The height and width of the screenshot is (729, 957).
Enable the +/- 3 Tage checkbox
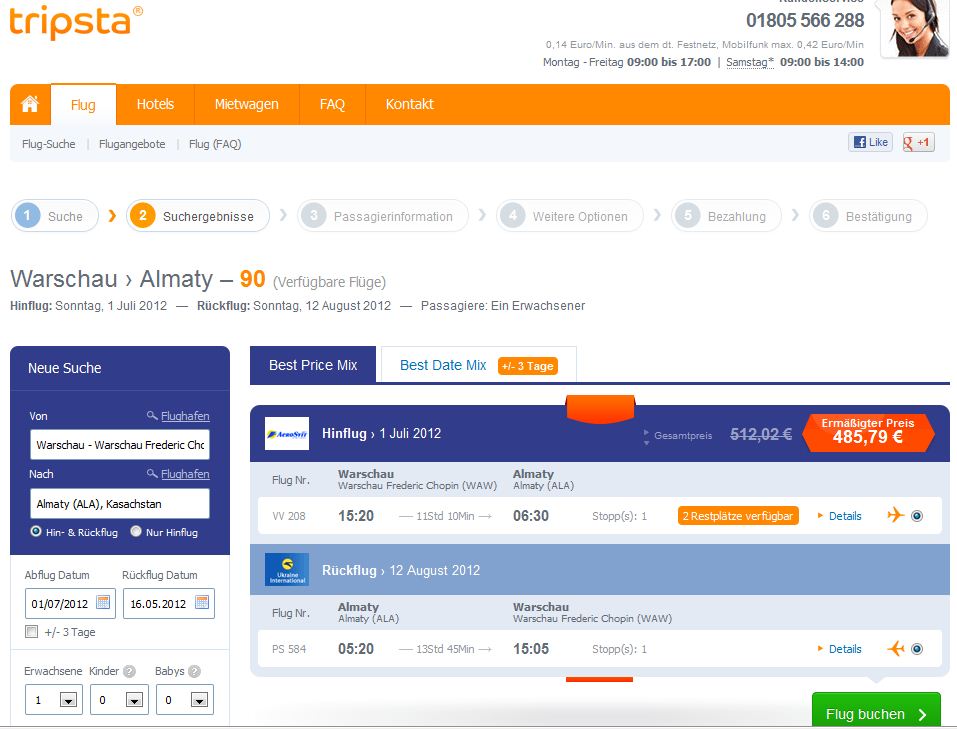32,631
